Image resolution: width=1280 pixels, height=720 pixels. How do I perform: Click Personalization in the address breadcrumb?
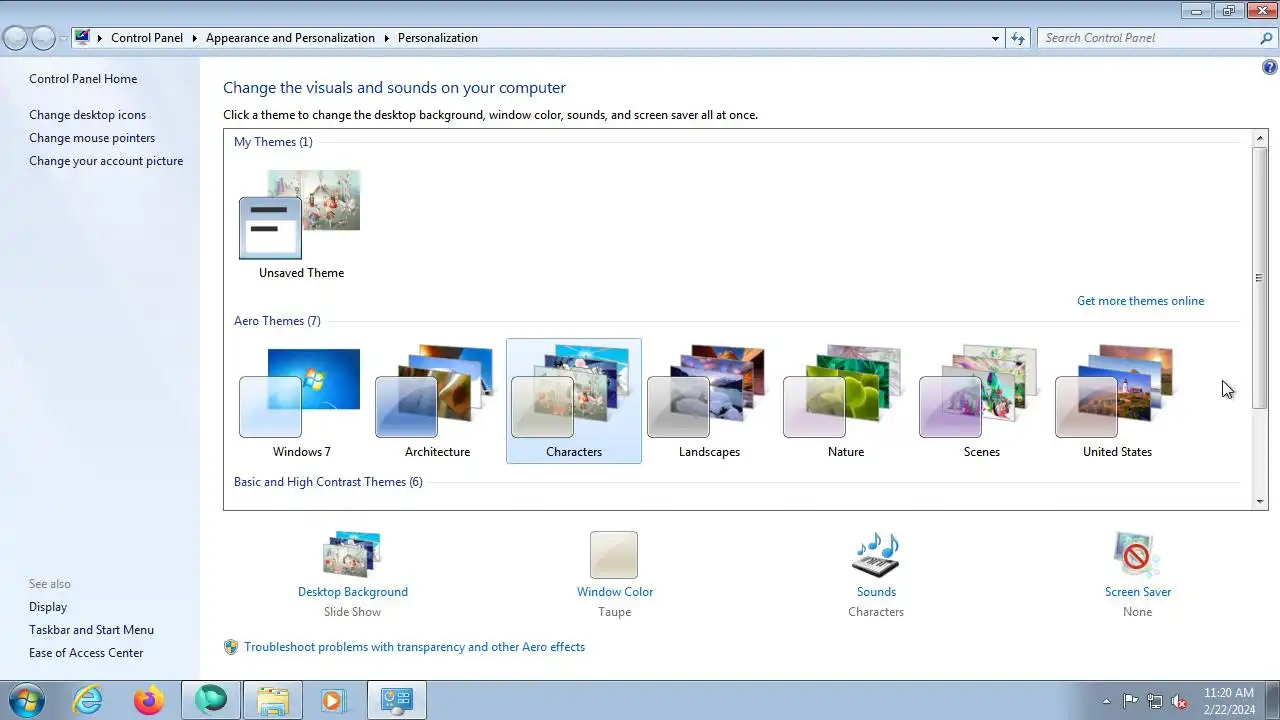438,38
